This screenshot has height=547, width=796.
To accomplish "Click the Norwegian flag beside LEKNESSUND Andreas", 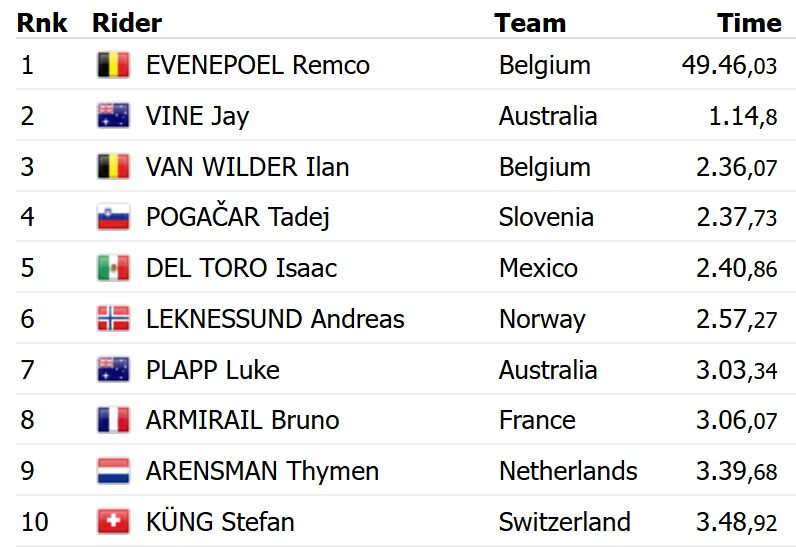I will point(113,319).
